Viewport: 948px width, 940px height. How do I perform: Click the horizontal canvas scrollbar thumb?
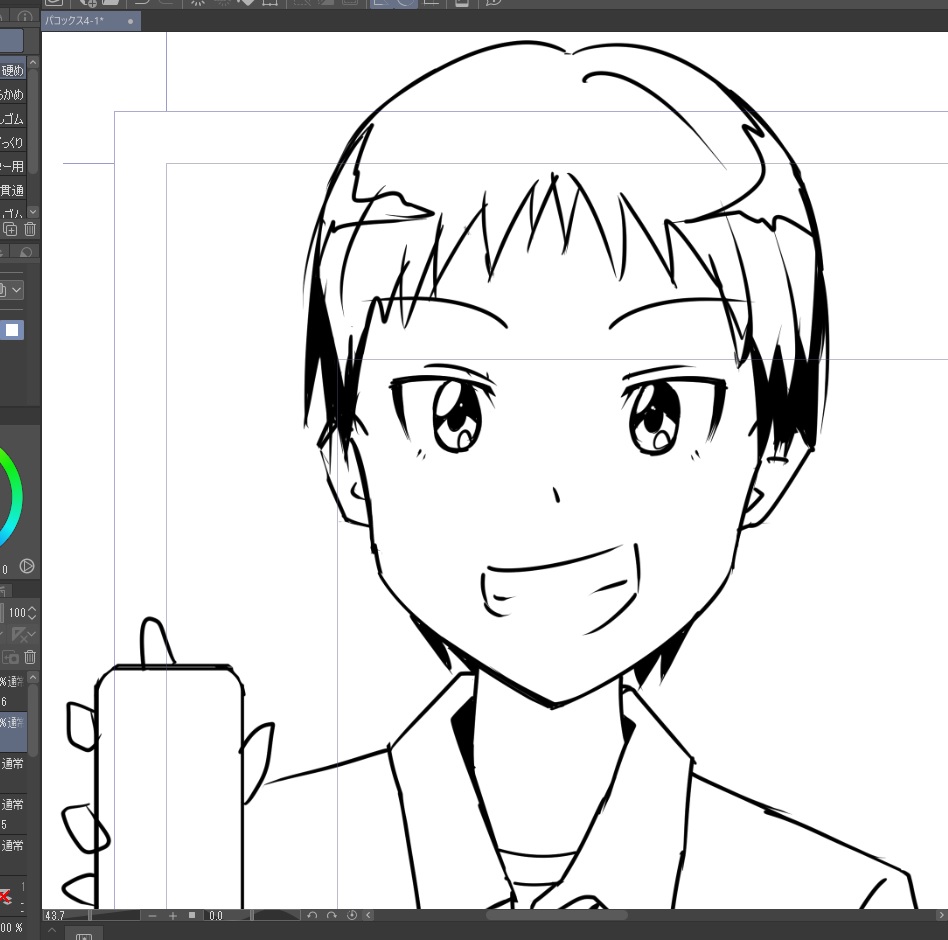pyautogui.click(x=557, y=915)
